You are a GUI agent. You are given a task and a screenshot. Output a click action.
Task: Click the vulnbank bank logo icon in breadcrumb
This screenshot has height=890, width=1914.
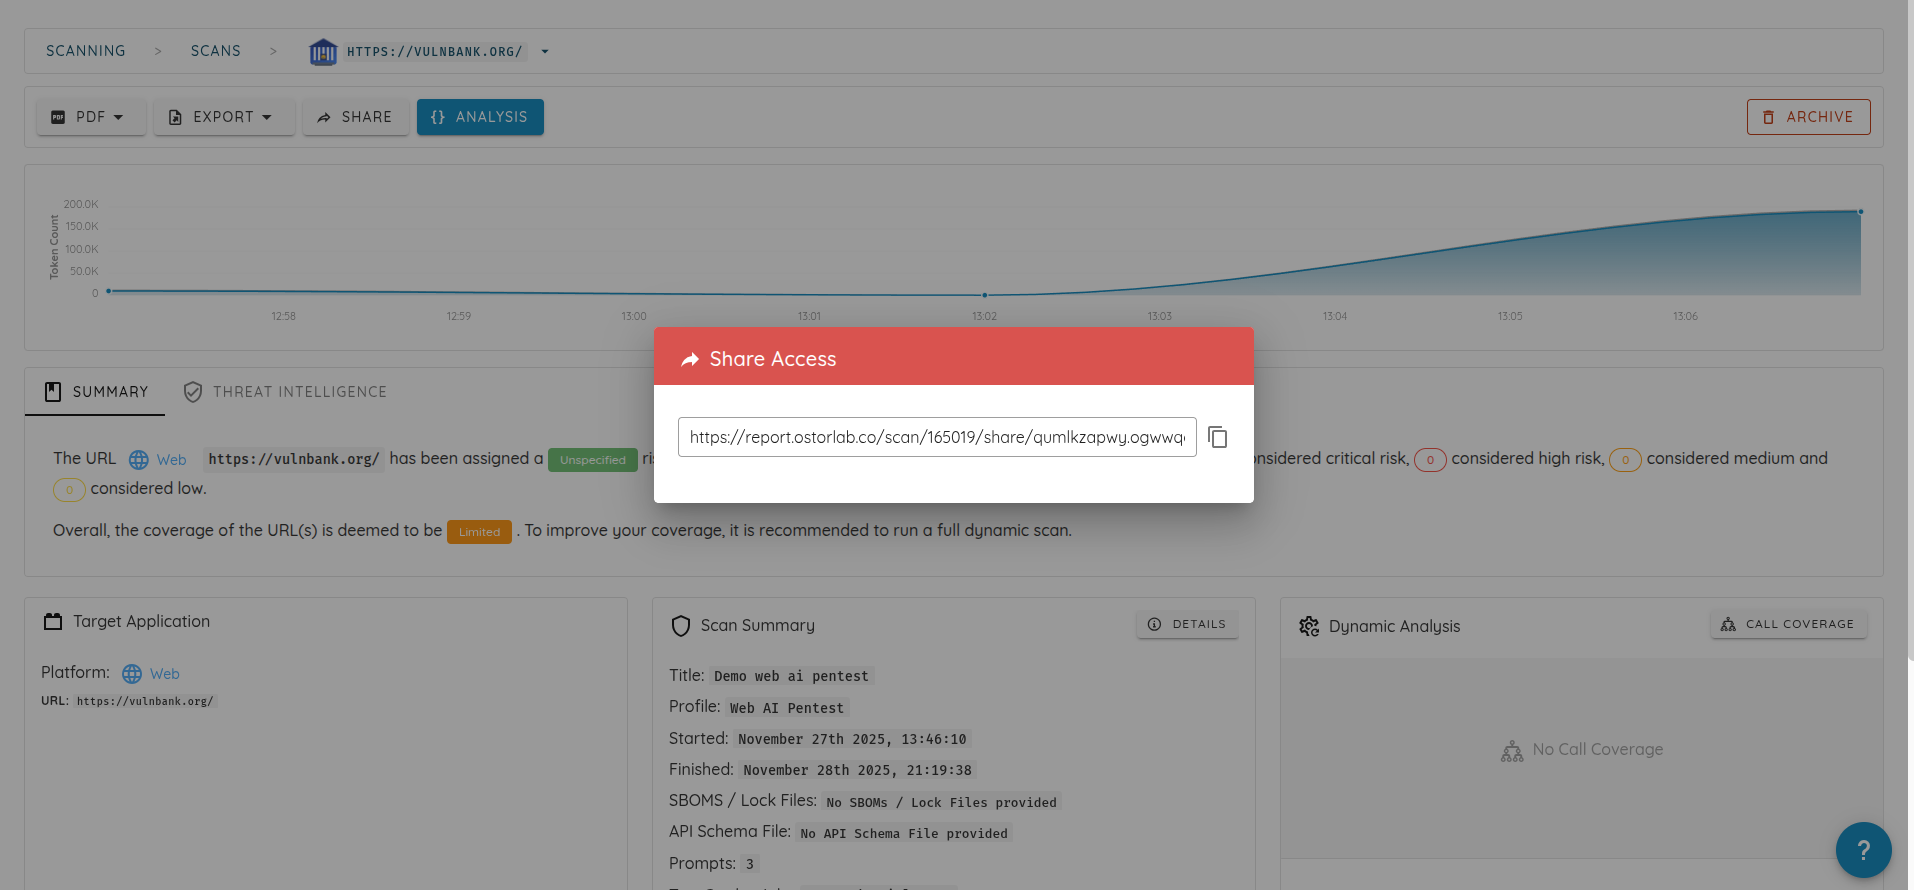pyautogui.click(x=323, y=52)
